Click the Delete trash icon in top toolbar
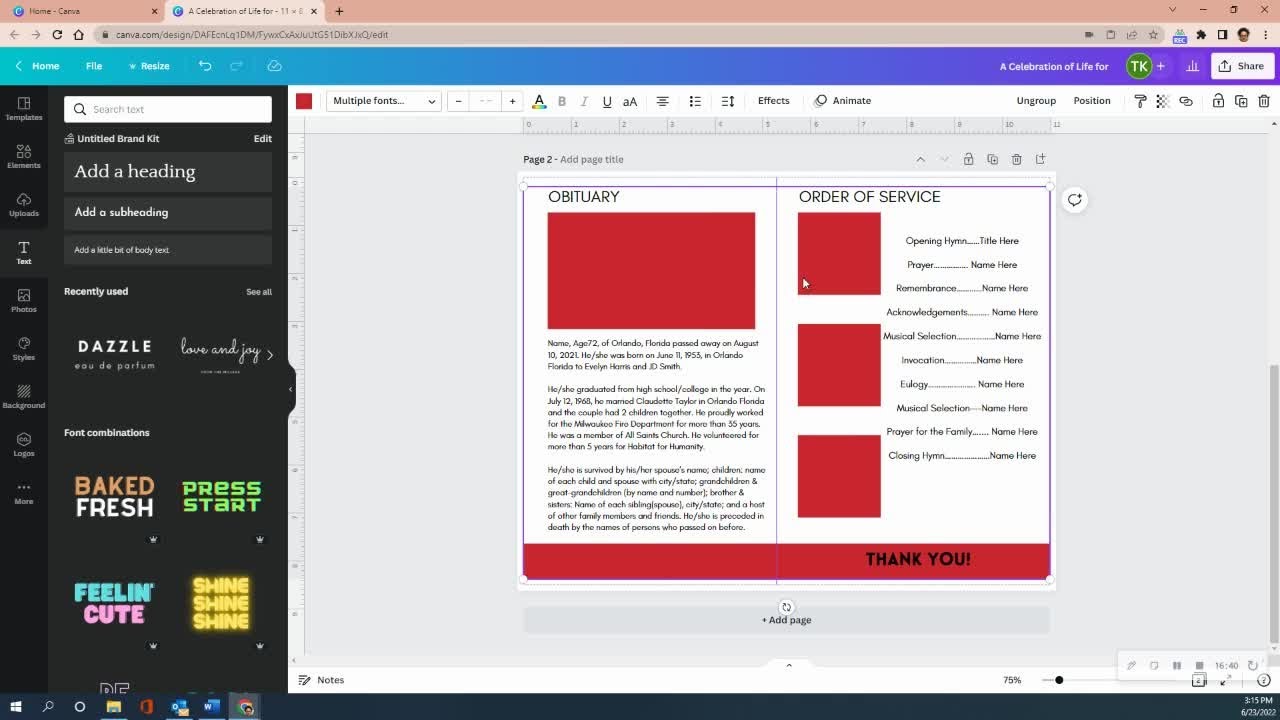The width and height of the screenshot is (1280, 720). [1264, 101]
